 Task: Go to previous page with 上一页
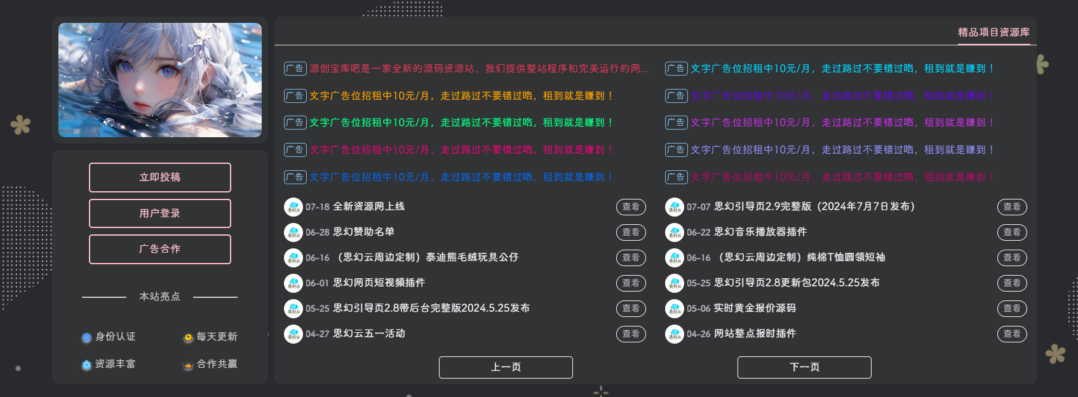506,367
